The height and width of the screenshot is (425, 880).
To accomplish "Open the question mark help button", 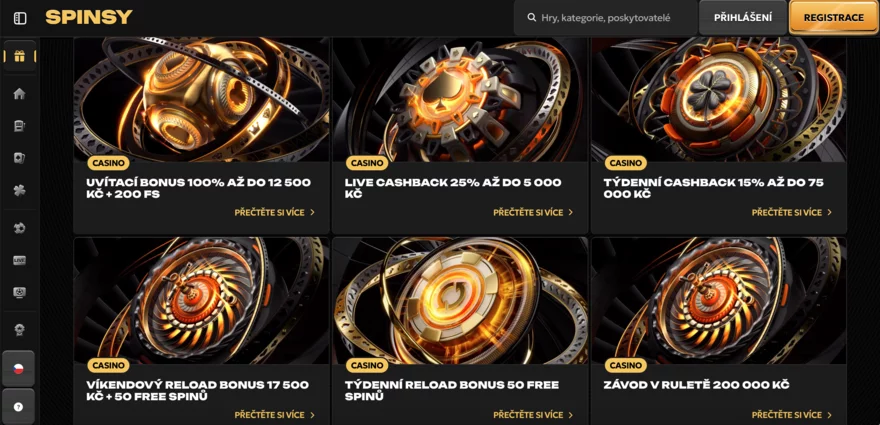I will 19,407.
